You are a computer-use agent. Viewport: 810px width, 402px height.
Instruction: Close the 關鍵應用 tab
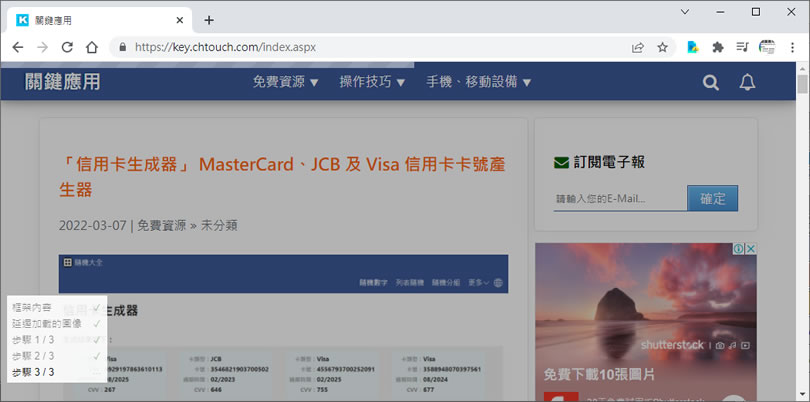click(180, 20)
